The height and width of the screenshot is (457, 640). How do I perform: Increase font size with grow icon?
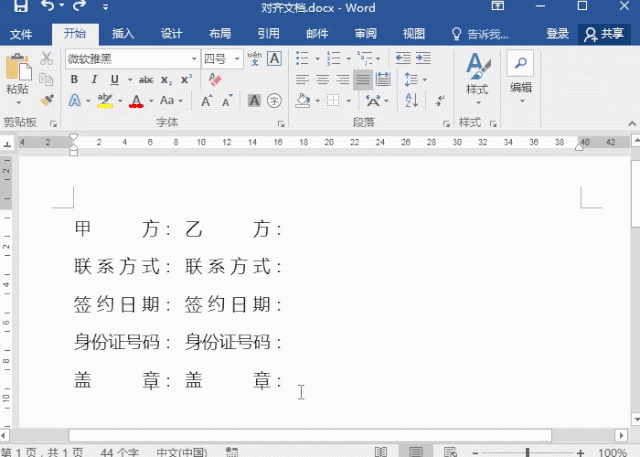point(207,100)
